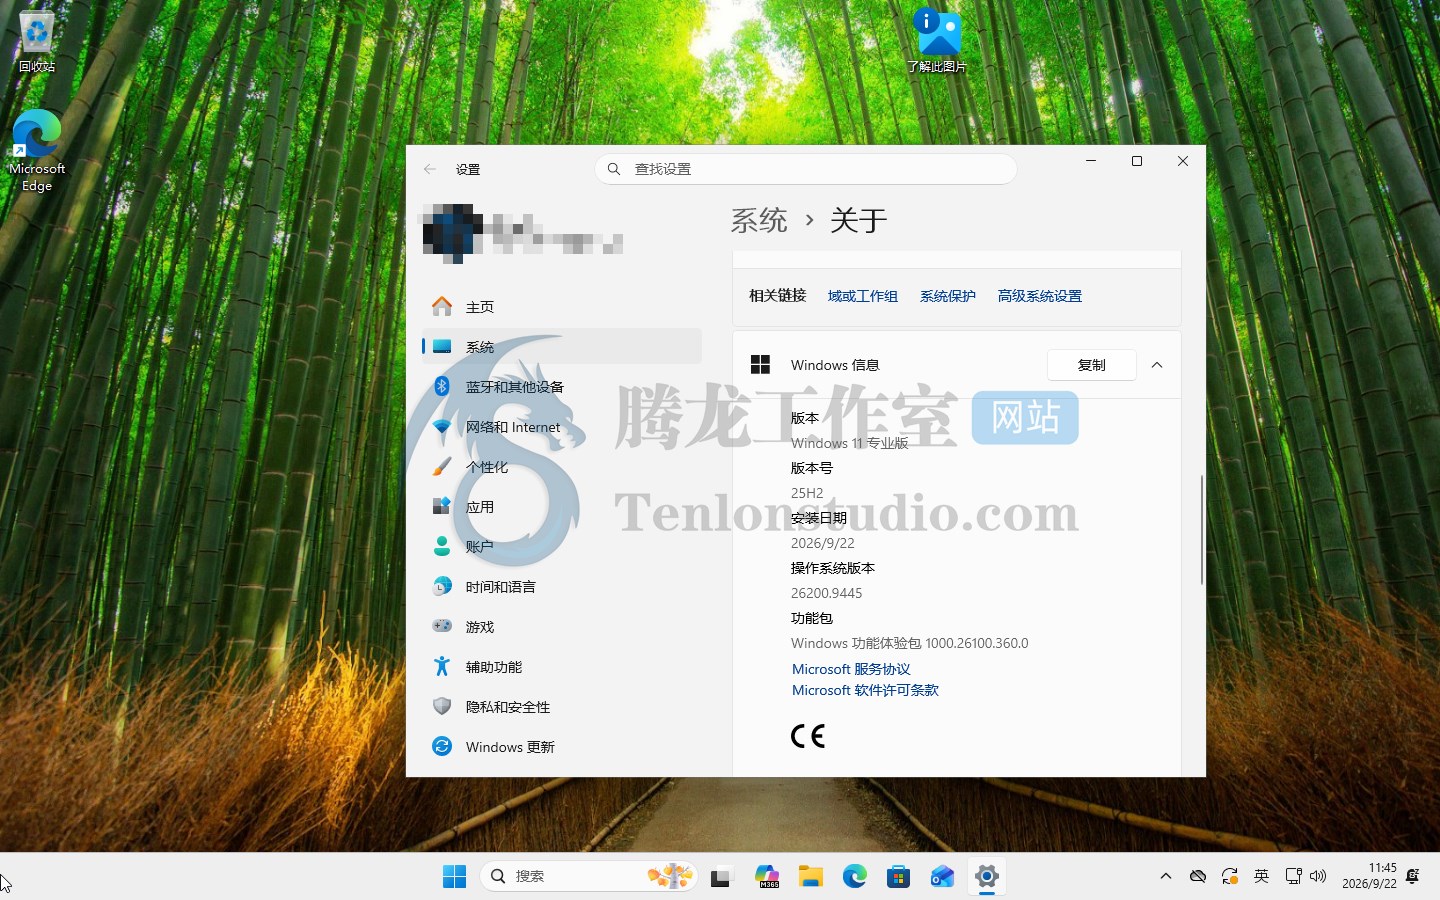
Task: Click the 英 input language indicator
Action: point(1262,876)
